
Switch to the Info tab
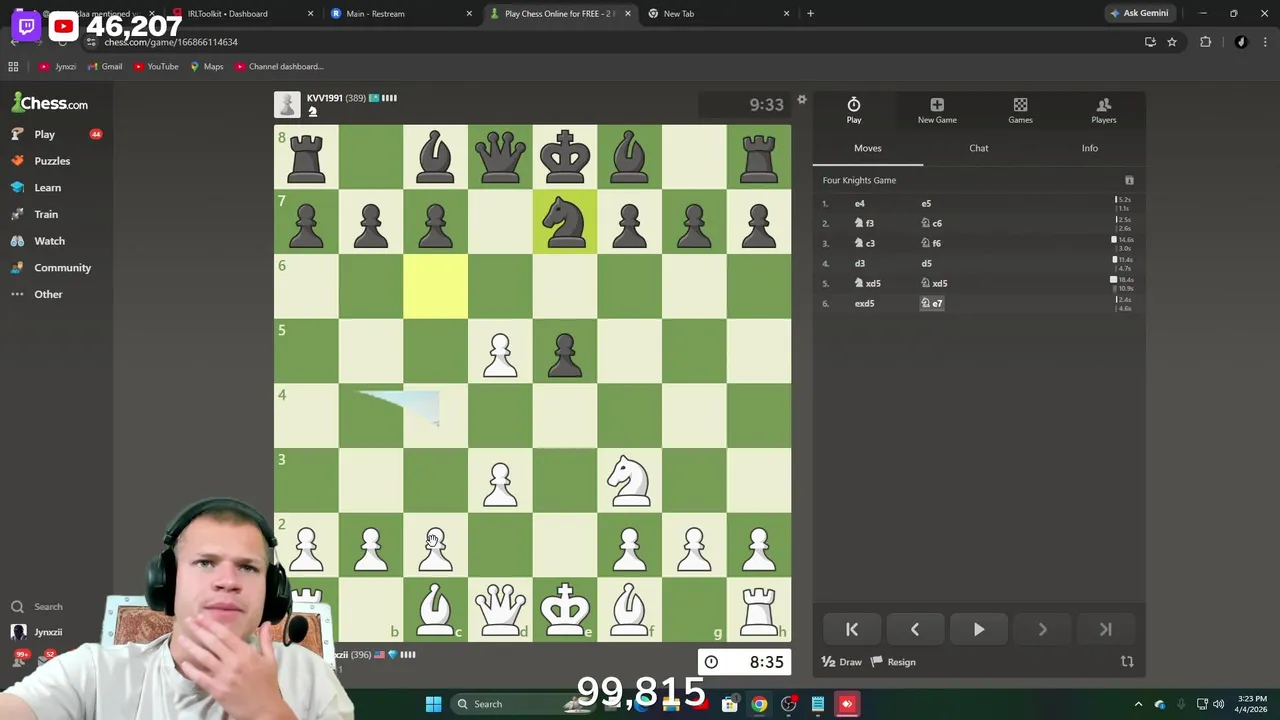(1090, 148)
